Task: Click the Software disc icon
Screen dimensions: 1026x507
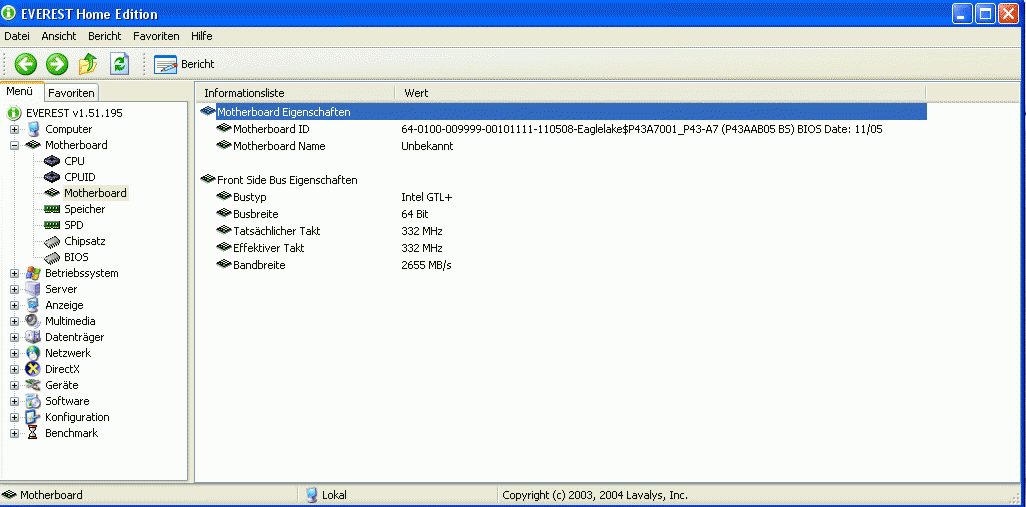Action: pyautogui.click(x=33, y=402)
